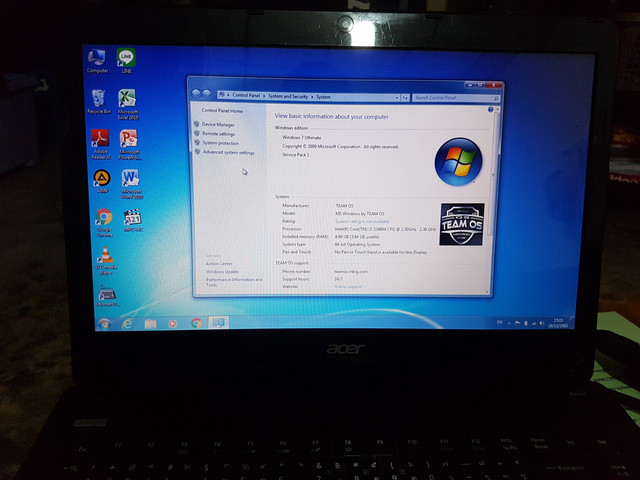Open Performance Information and Tools link
640x480 pixels.
coord(234,282)
